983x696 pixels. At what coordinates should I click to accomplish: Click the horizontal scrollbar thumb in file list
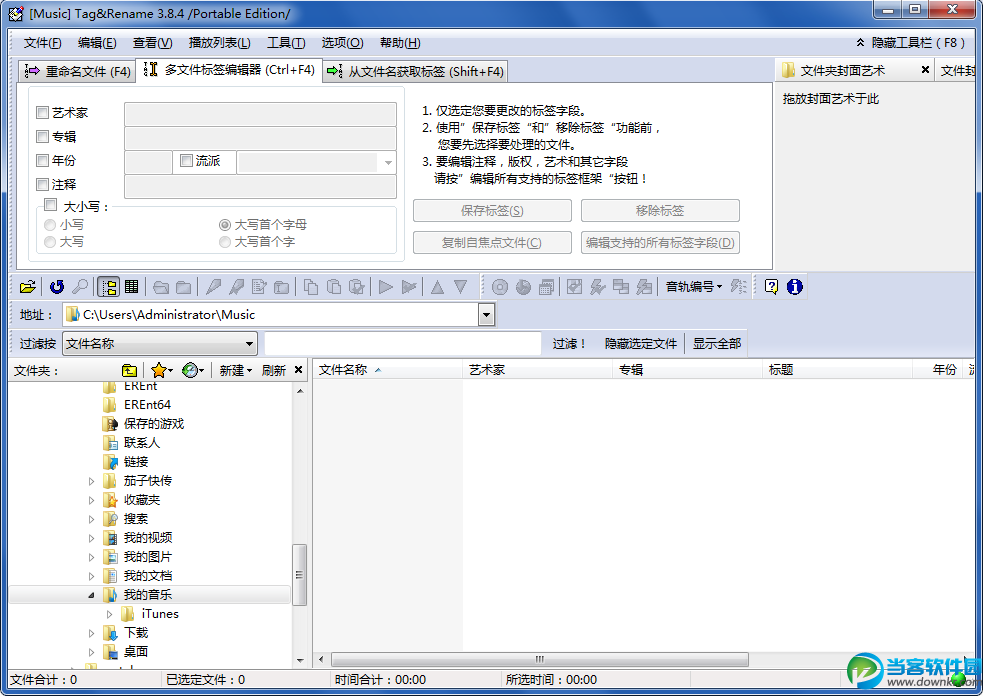(540, 659)
